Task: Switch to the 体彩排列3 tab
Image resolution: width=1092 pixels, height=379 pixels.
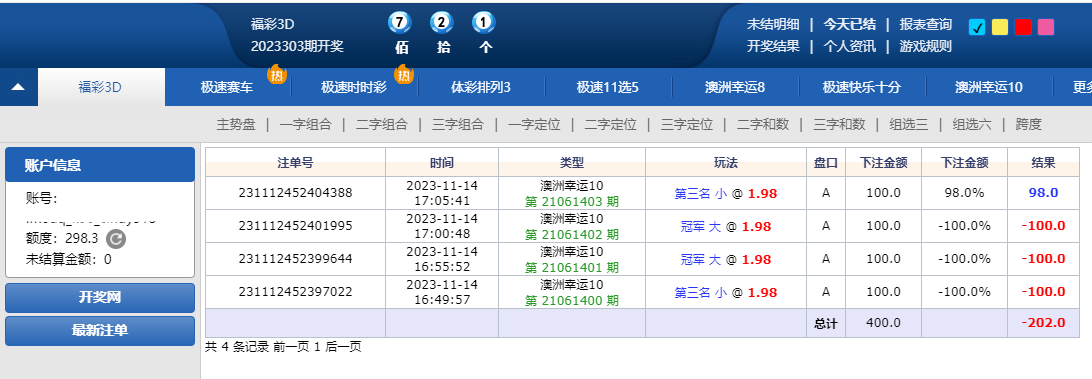Action: [x=481, y=87]
